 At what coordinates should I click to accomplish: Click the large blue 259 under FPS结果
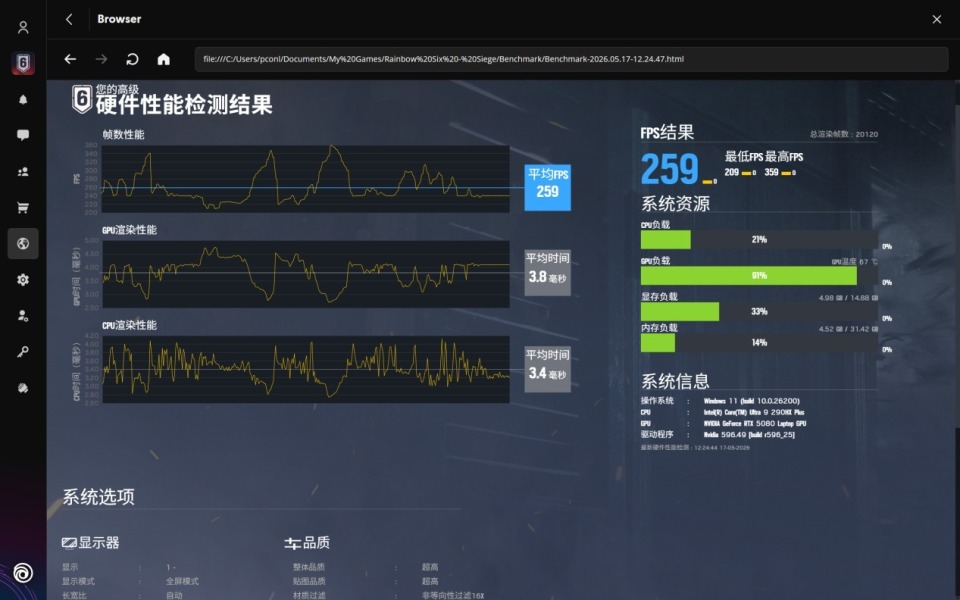669,169
